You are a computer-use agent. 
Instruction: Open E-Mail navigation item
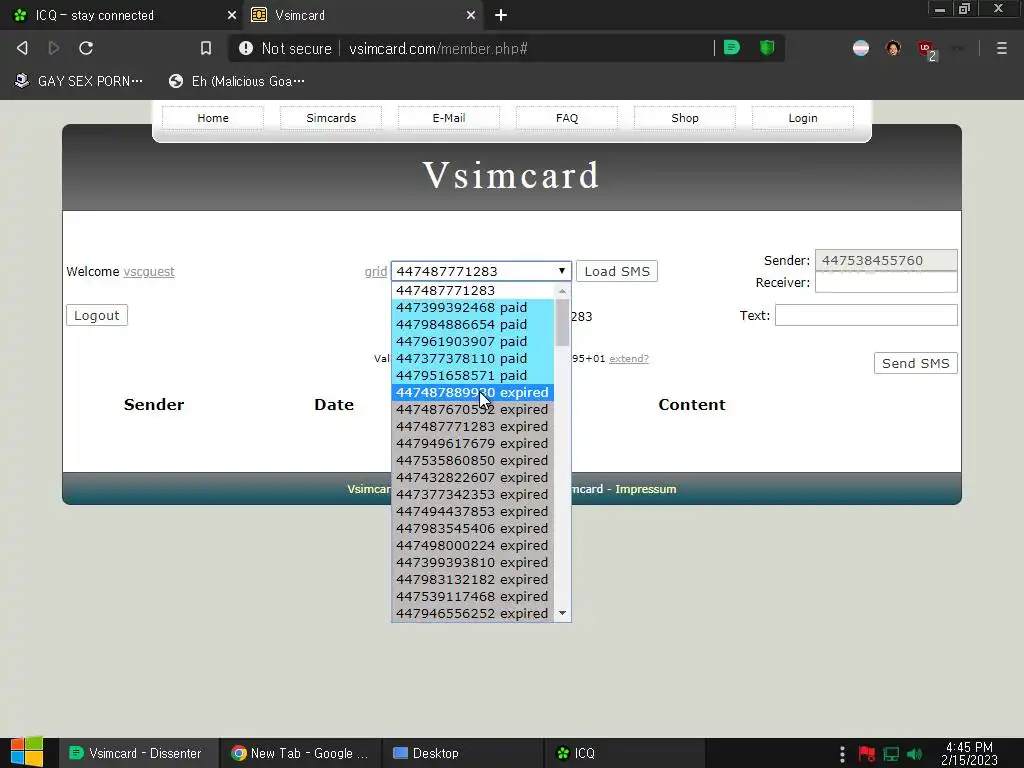click(449, 118)
